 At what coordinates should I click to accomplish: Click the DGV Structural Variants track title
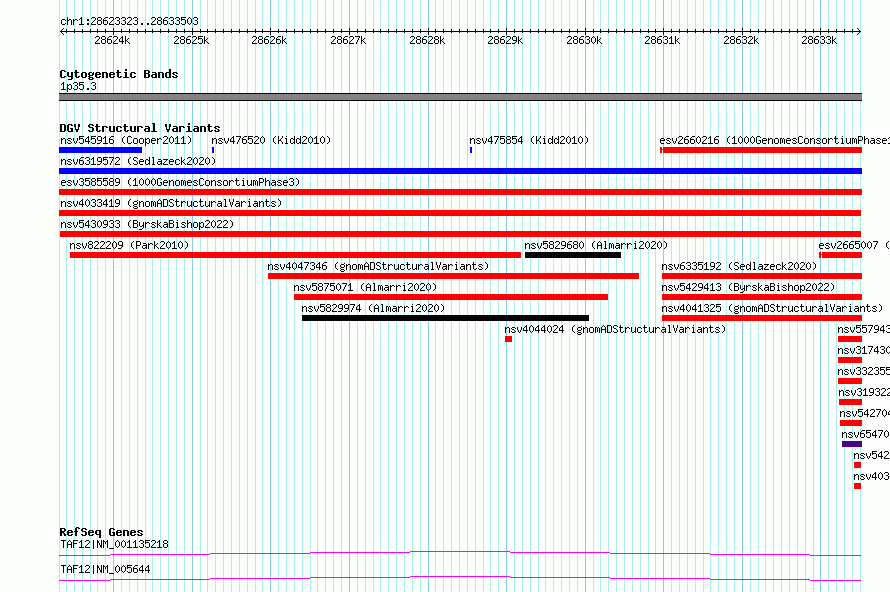(x=140, y=128)
